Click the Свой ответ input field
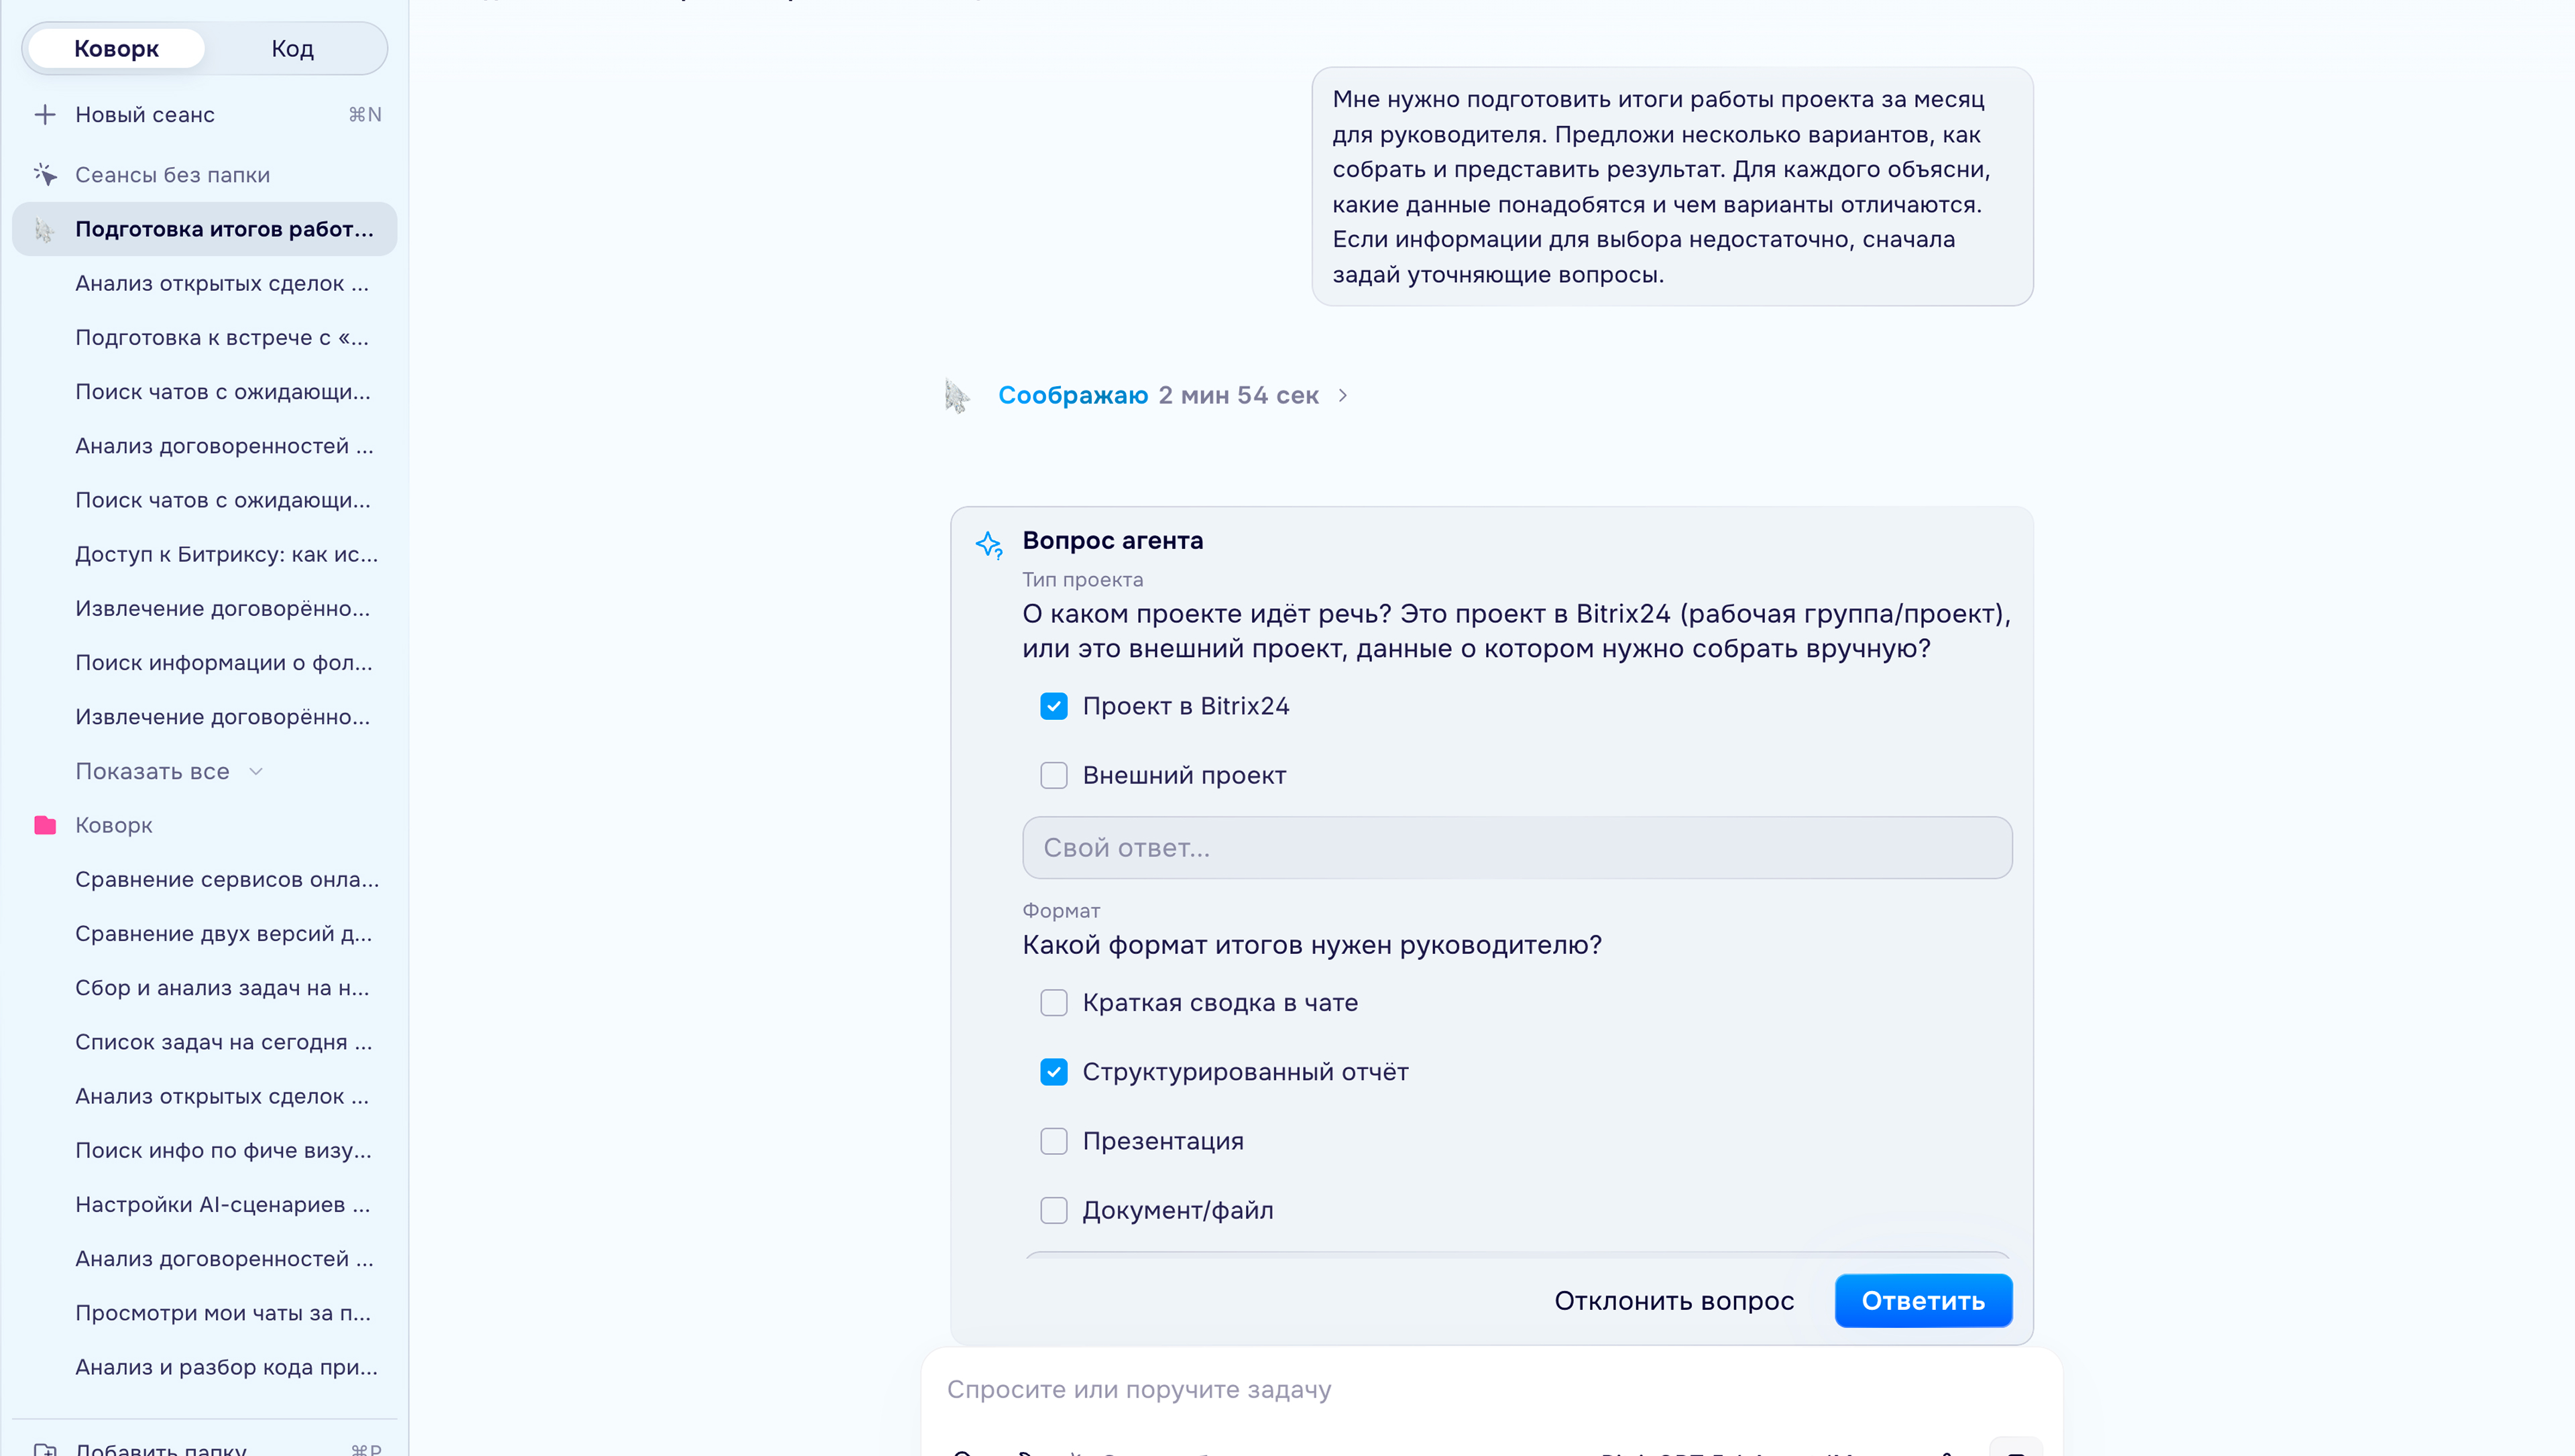2575x1456 pixels. (1517, 848)
